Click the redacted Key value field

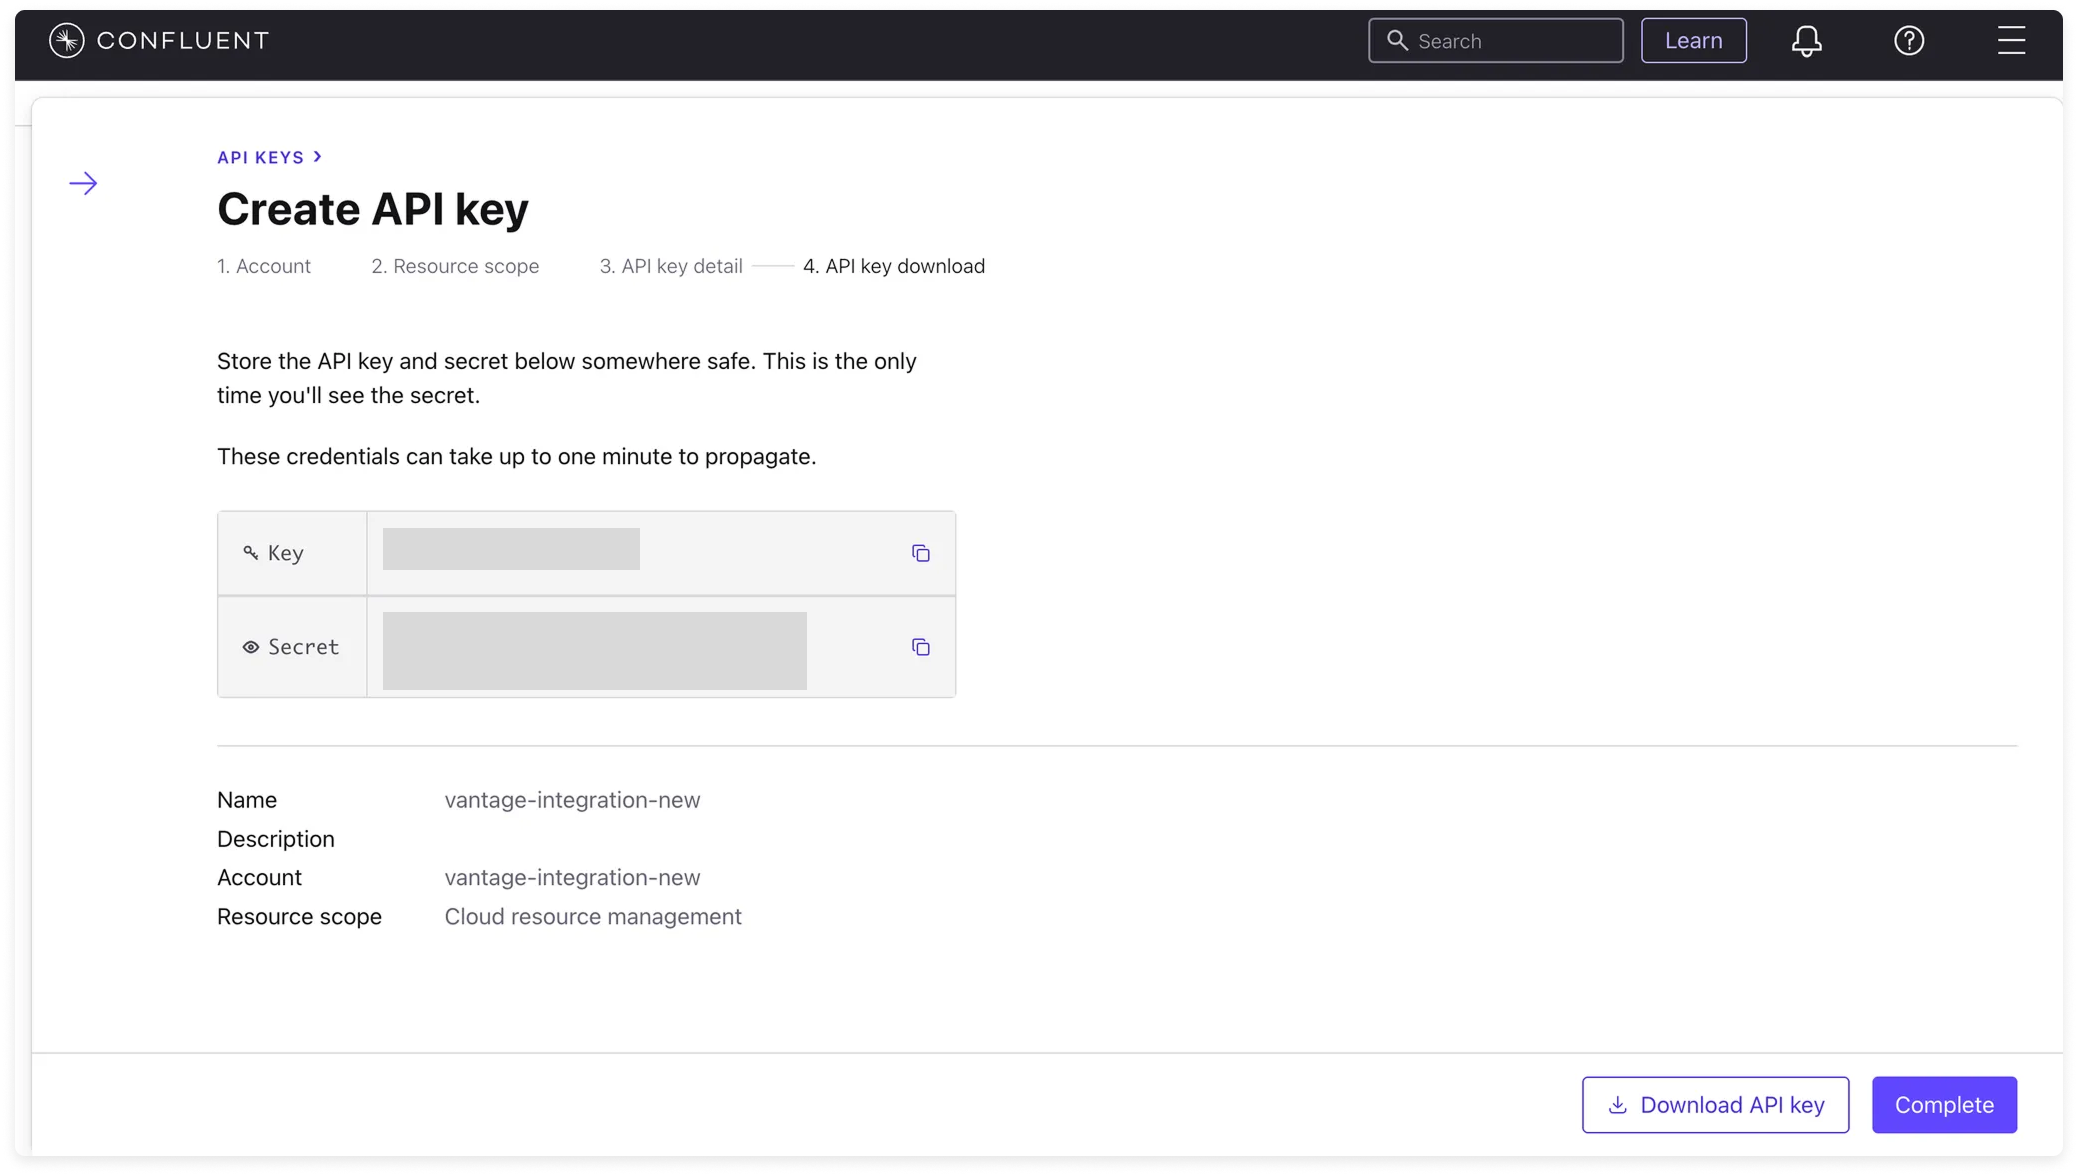pos(511,549)
